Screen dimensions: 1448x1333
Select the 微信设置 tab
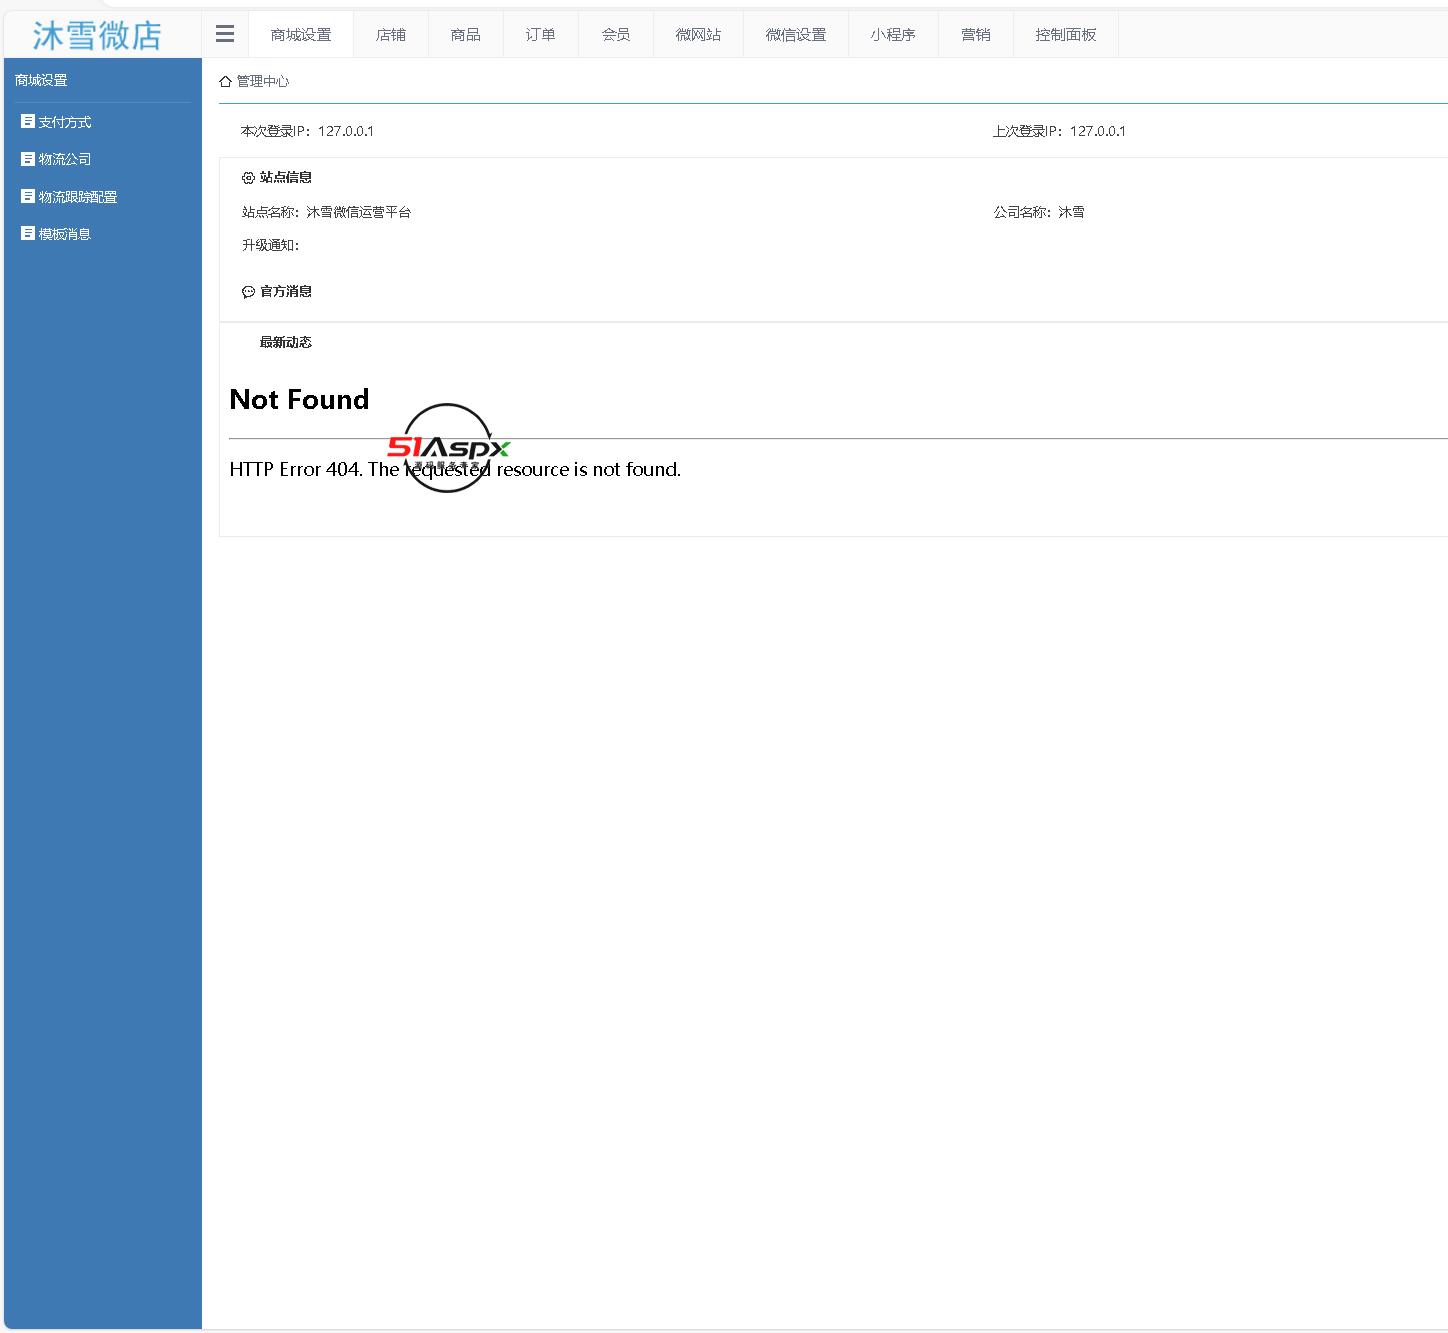click(796, 35)
